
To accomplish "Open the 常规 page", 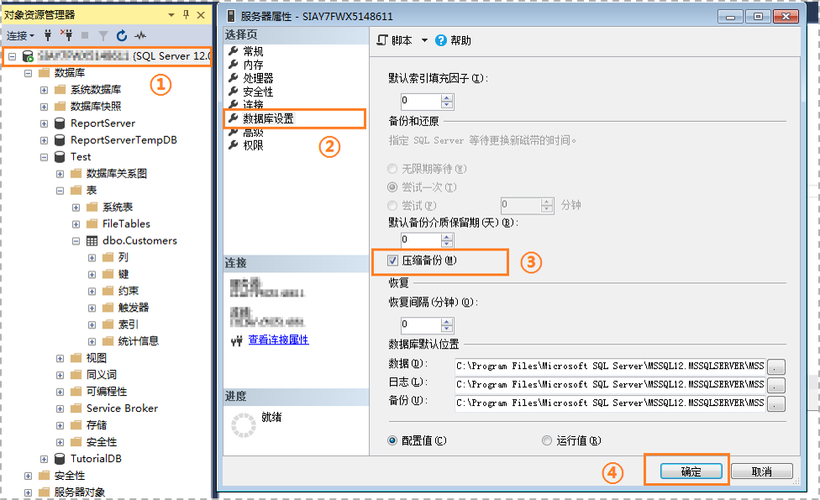I will coord(253,51).
